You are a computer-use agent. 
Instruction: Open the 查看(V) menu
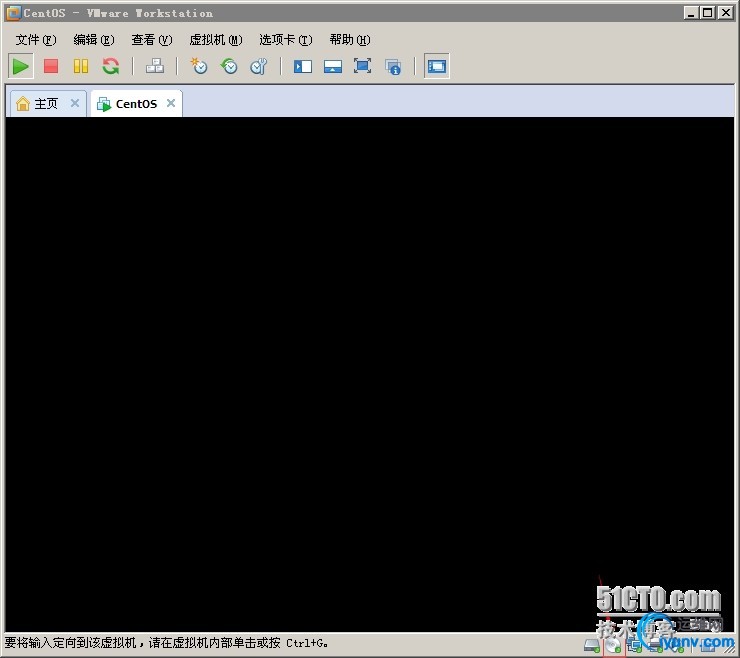(152, 40)
